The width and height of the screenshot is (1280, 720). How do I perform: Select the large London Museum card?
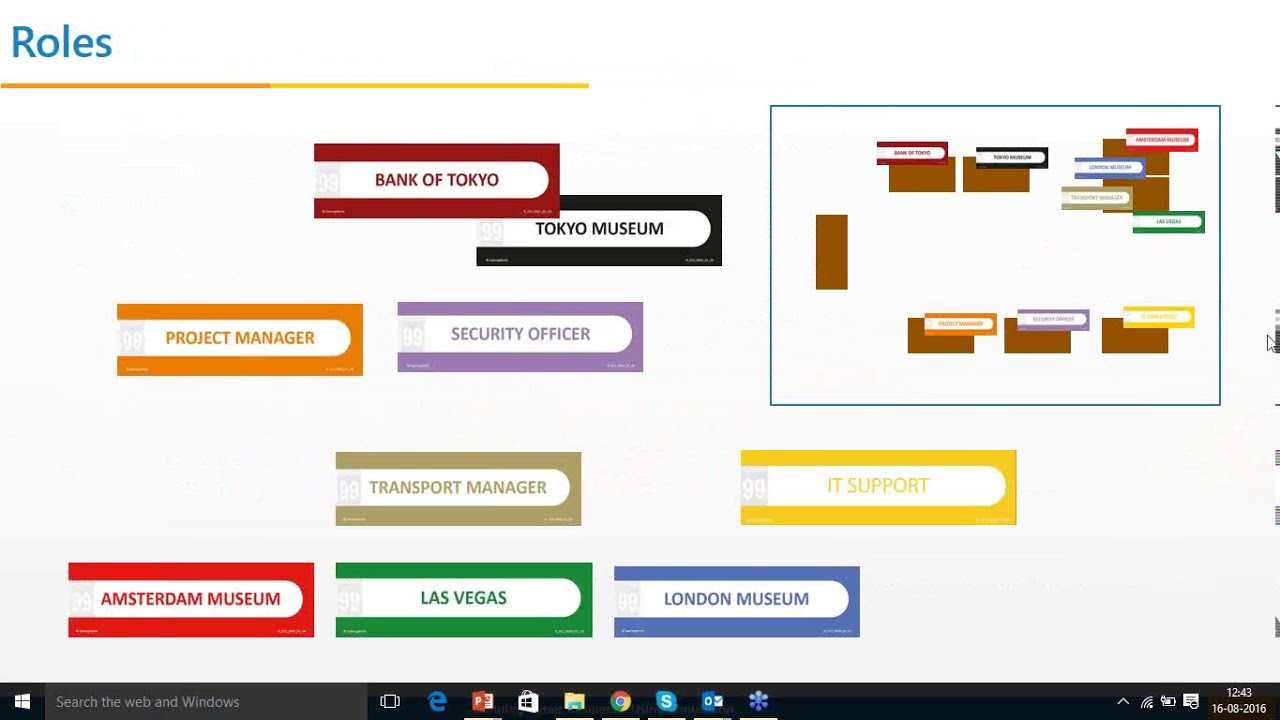coord(737,602)
